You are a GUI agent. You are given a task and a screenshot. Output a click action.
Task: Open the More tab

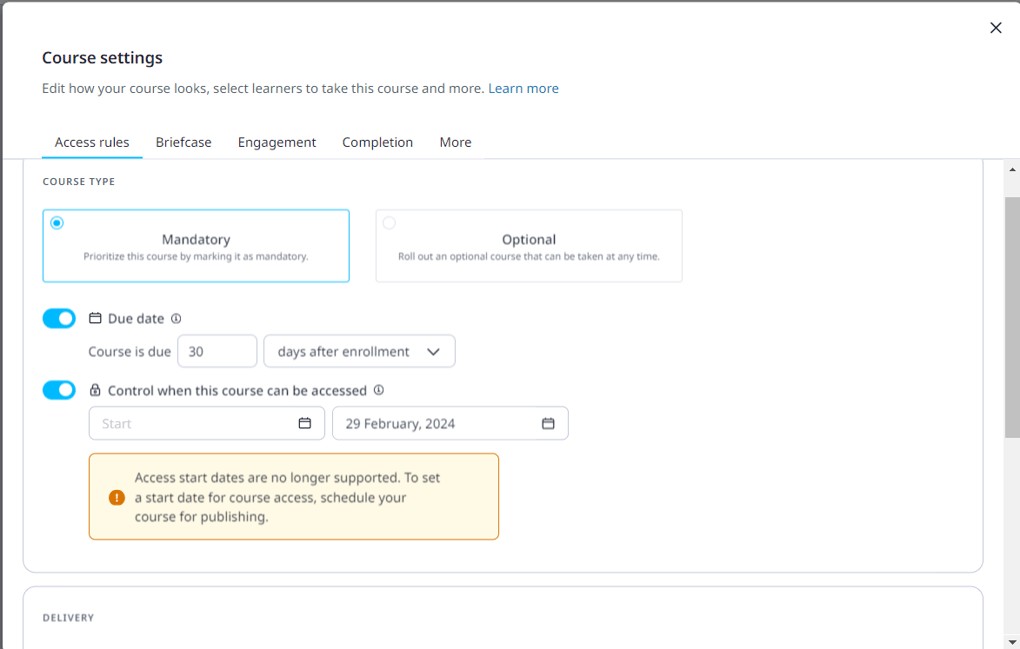tap(455, 143)
